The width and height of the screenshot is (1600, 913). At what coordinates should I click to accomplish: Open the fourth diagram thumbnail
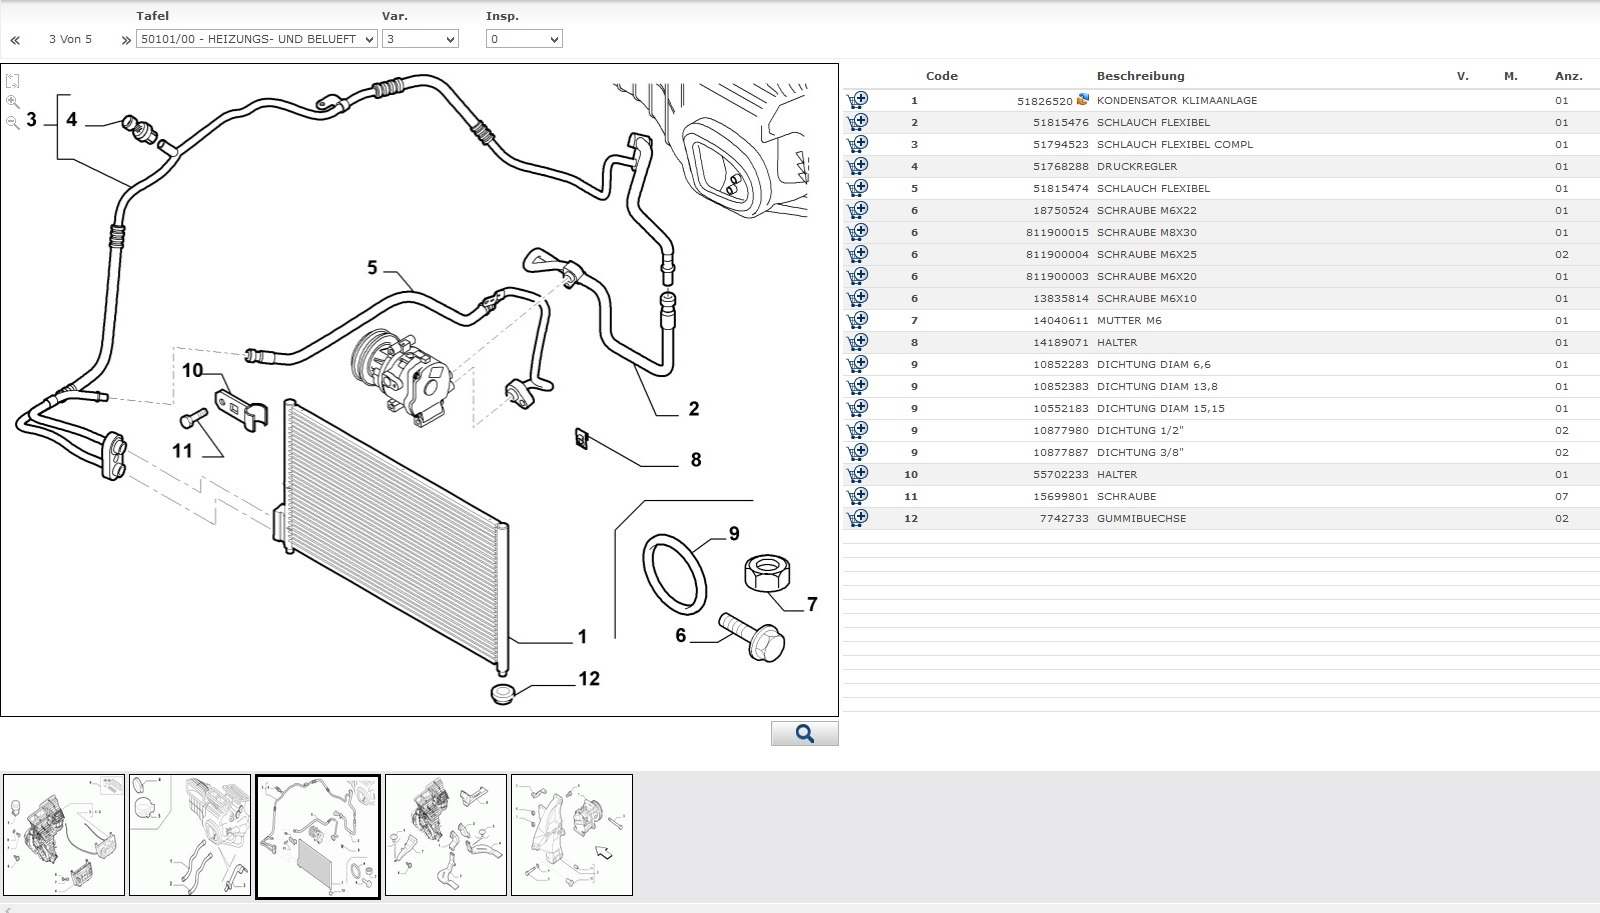click(445, 835)
